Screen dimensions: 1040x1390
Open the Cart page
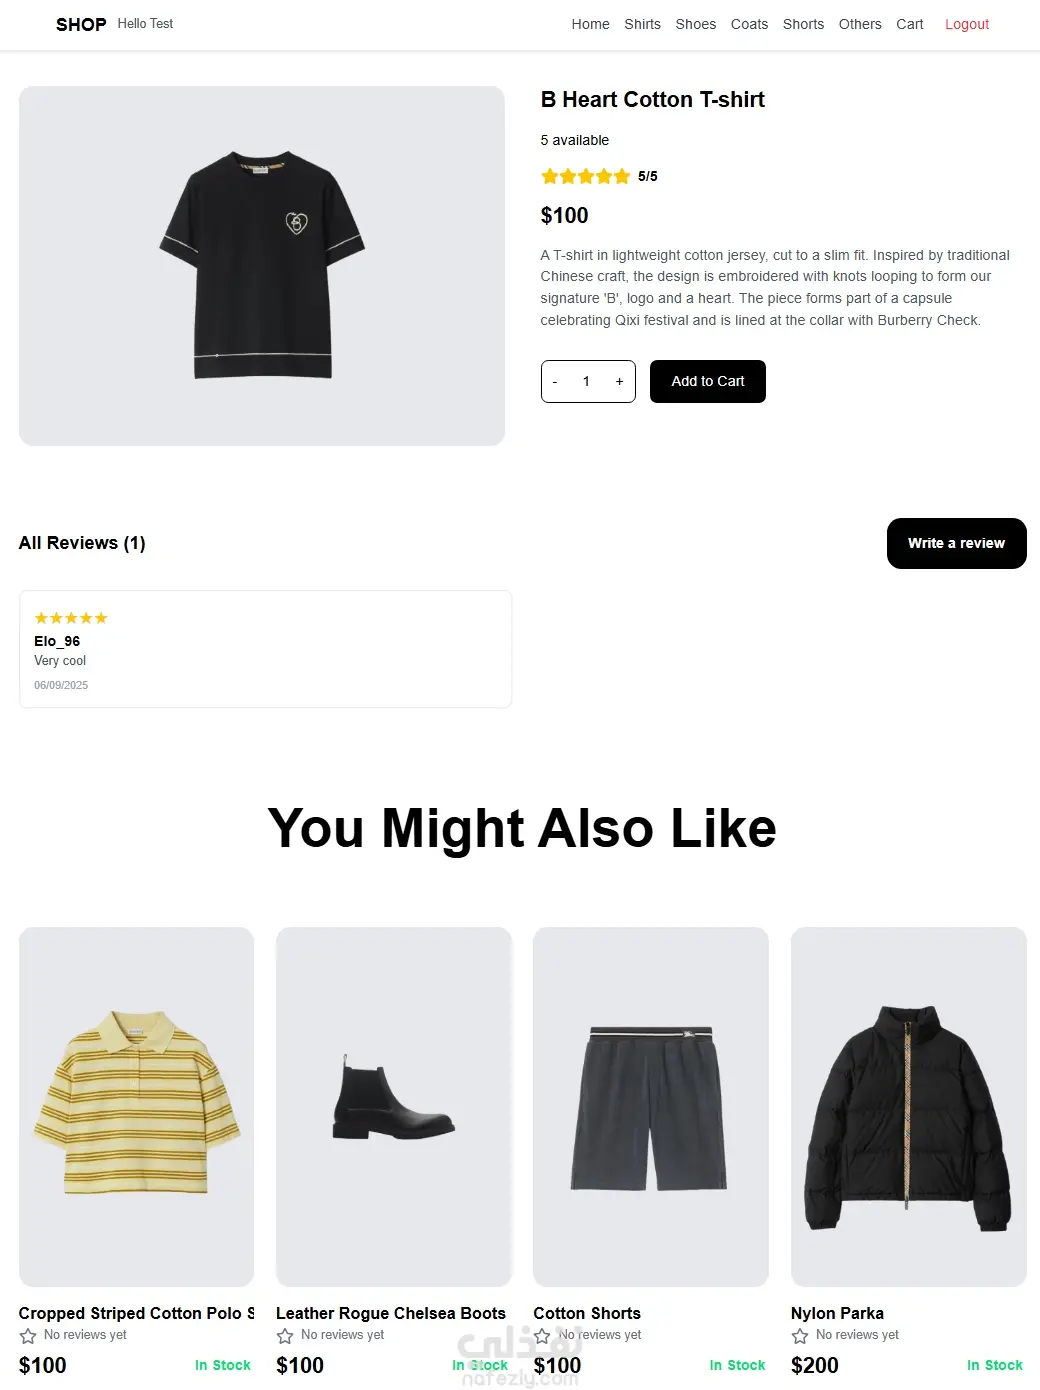pos(909,24)
